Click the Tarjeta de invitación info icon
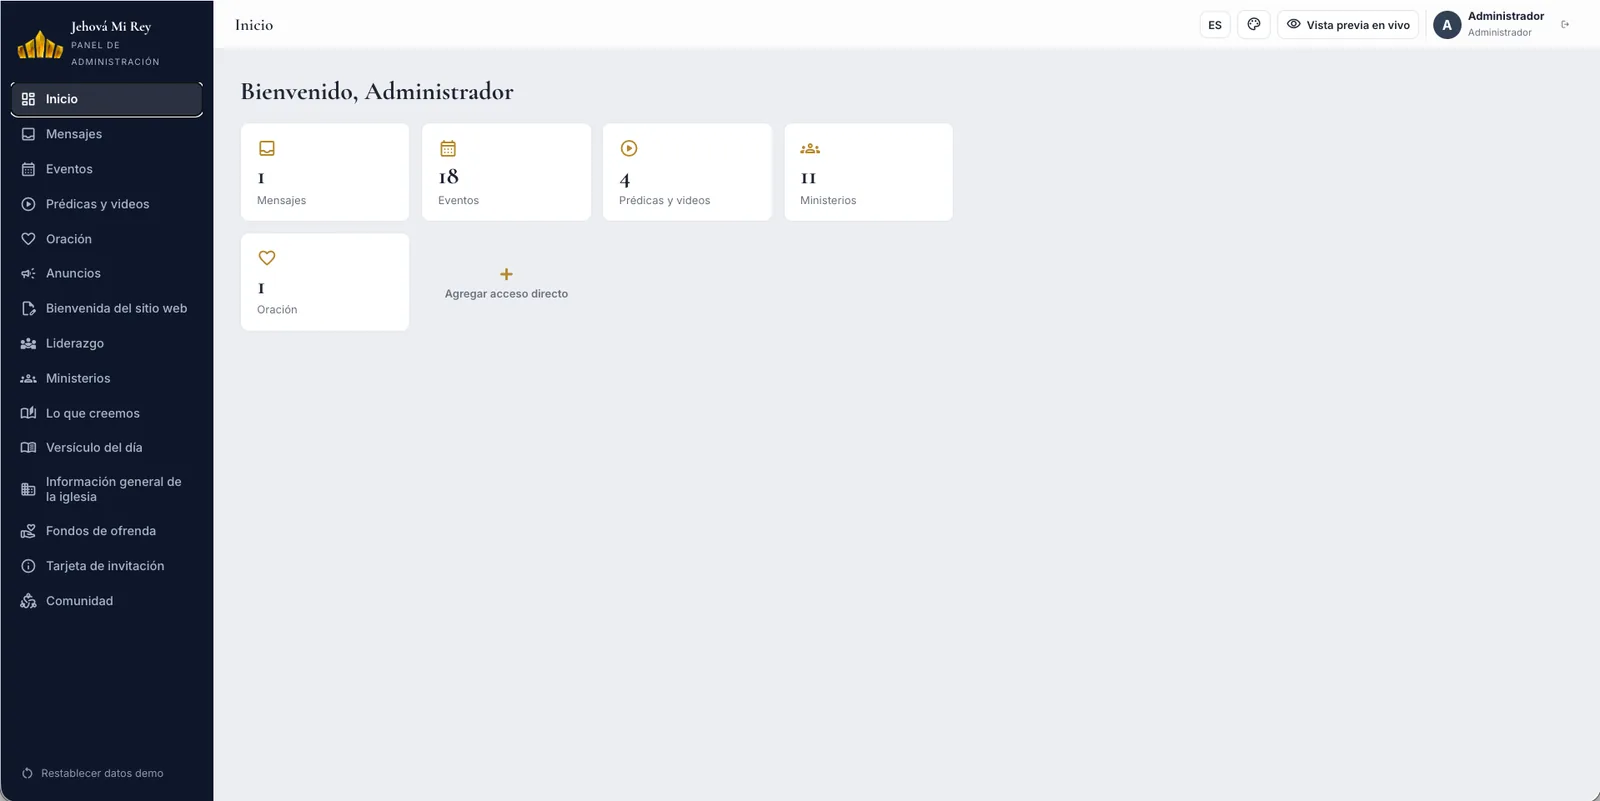The image size is (1600, 801). pyautogui.click(x=28, y=566)
